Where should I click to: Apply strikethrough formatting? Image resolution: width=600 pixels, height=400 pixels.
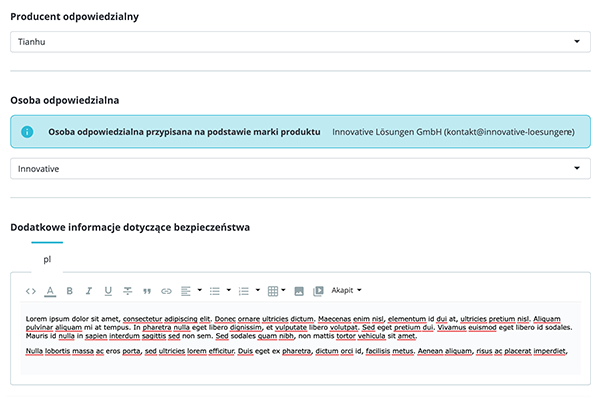pyautogui.click(x=127, y=291)
